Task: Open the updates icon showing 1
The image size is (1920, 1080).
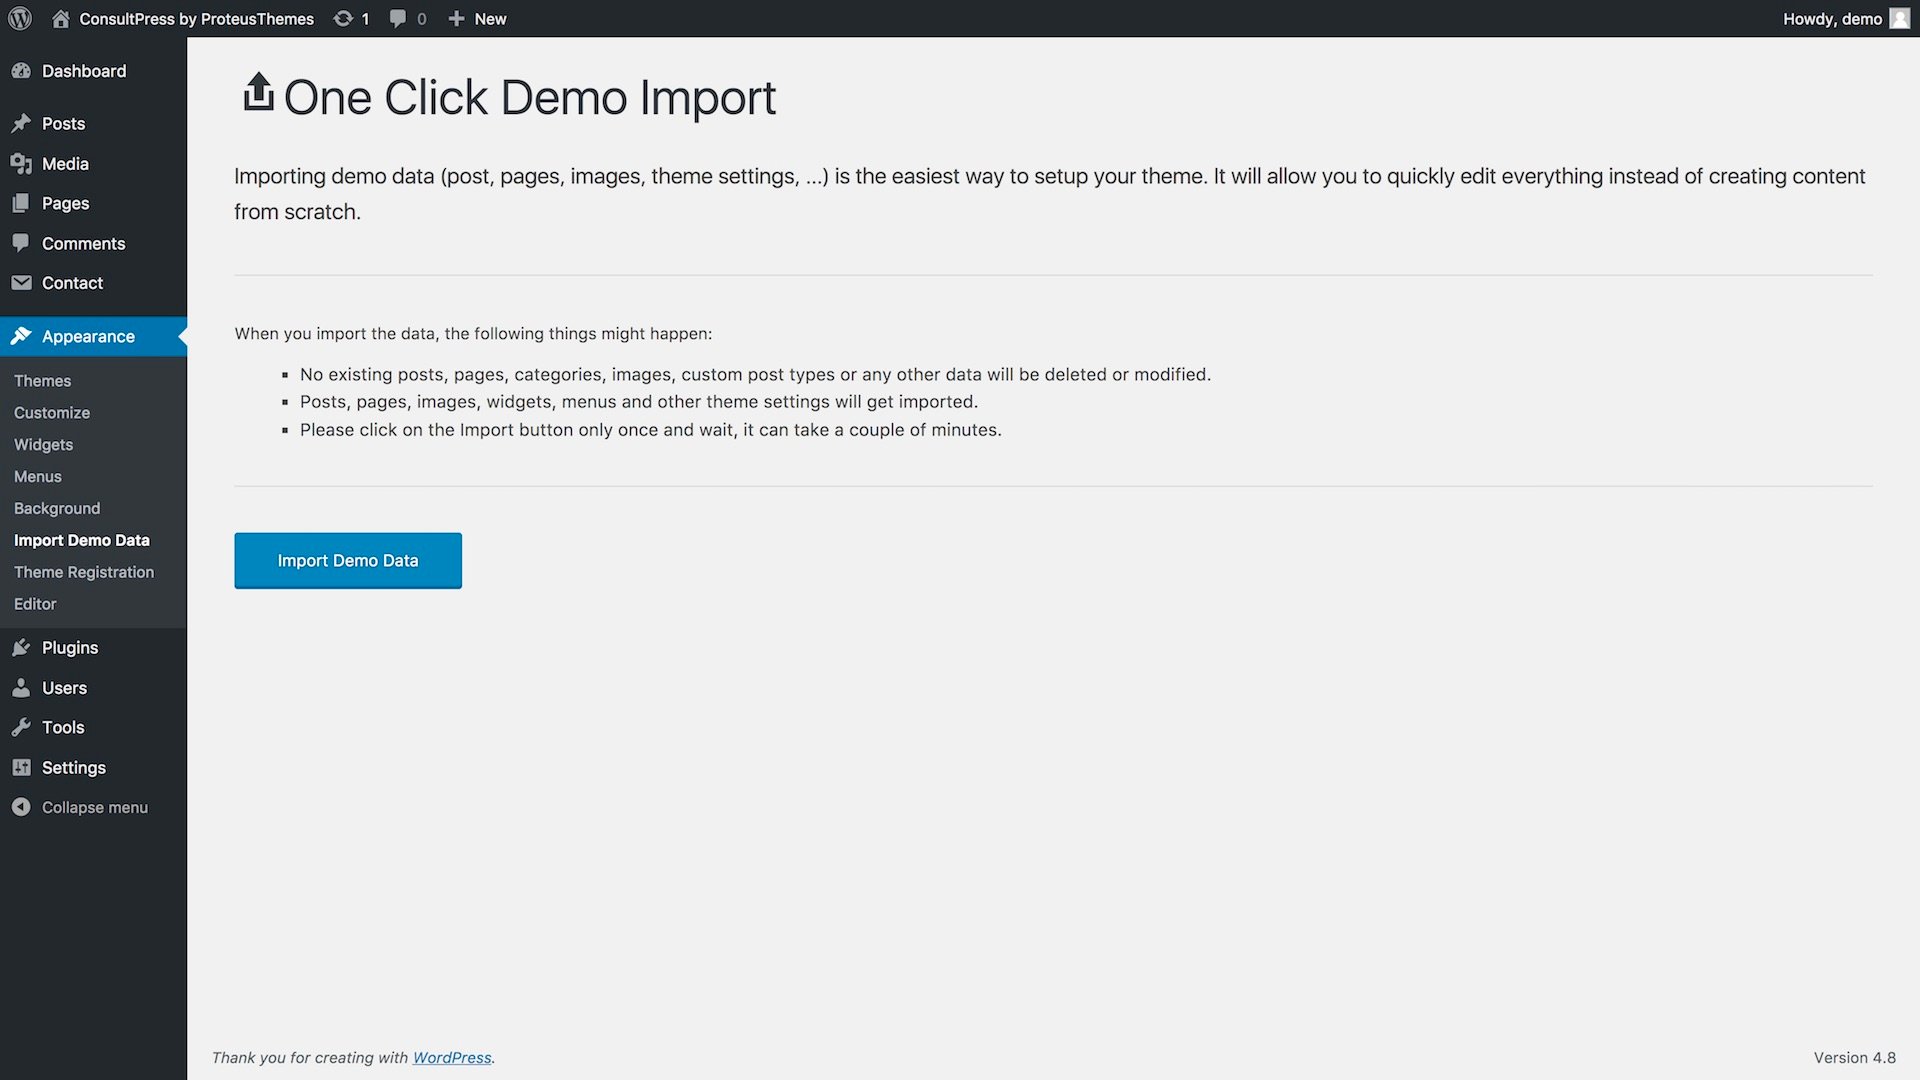Action: pyautogui.click(x=343, y=18)
